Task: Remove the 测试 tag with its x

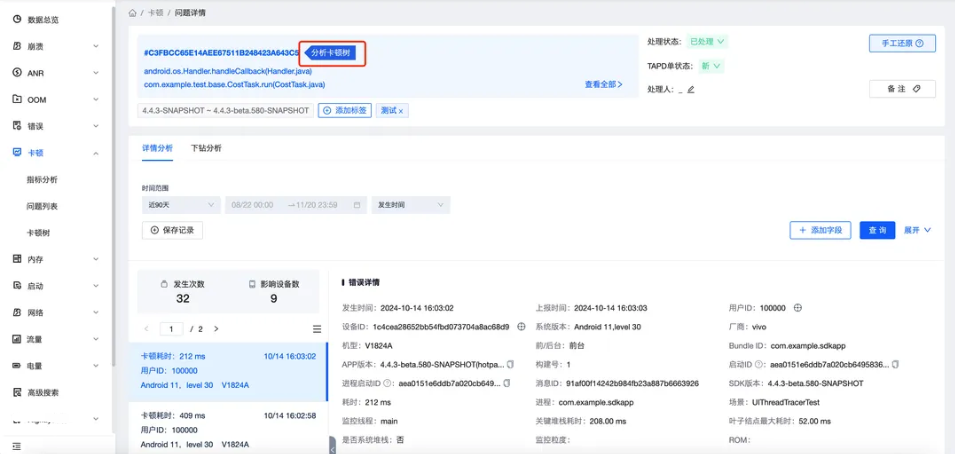Action: [x=402, y=111]
